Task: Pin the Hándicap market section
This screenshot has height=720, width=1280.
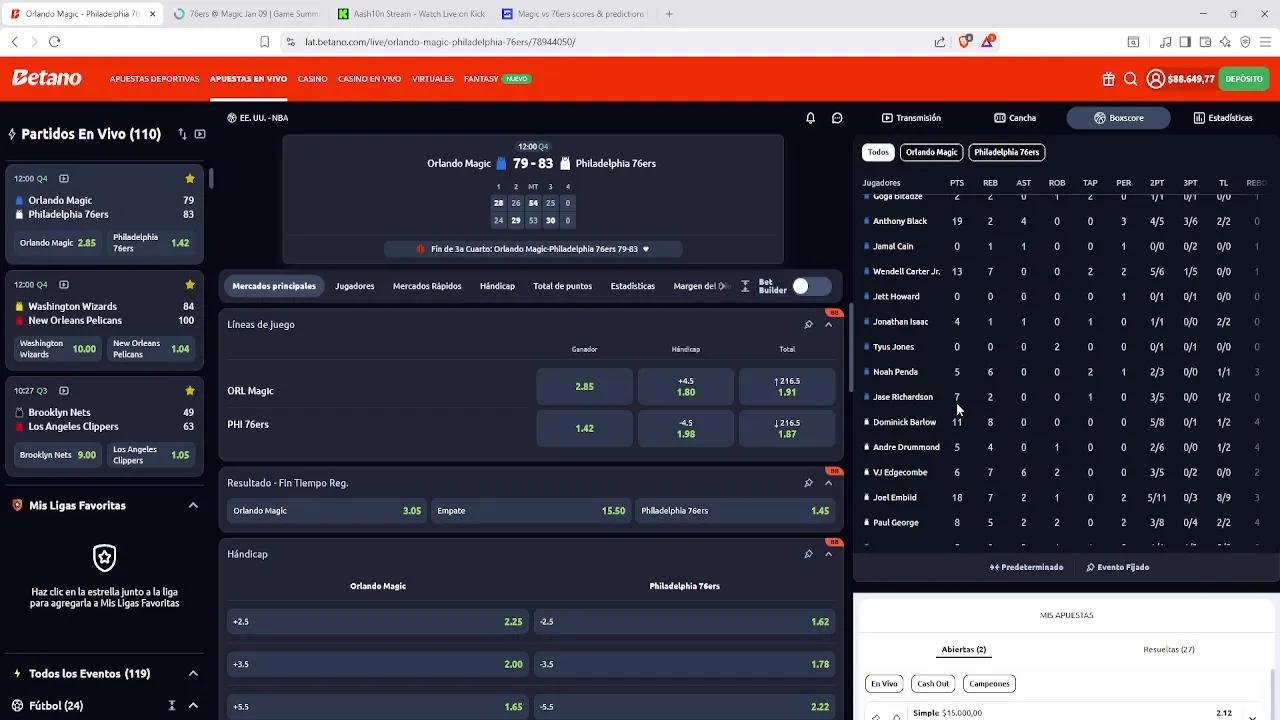Action: [808, 554]
